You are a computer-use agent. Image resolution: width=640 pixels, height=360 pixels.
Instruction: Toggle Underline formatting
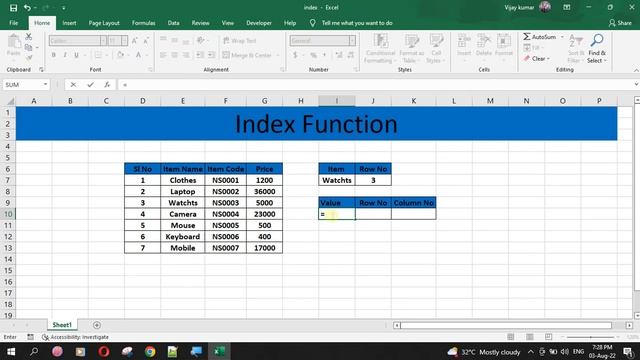point(76,55)
